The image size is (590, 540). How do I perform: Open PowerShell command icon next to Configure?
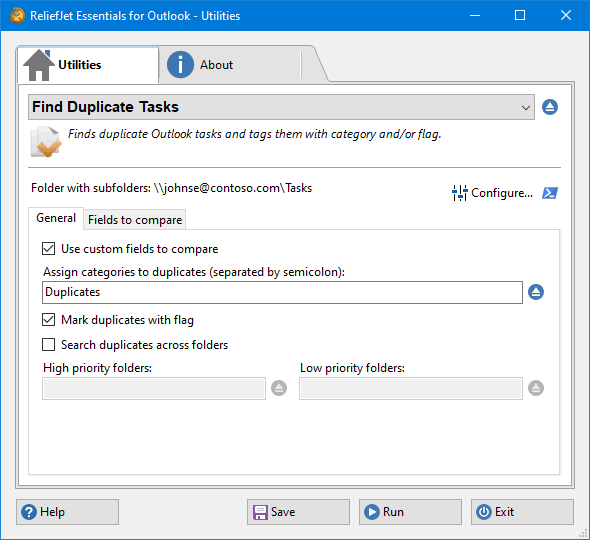pos(550,193)
